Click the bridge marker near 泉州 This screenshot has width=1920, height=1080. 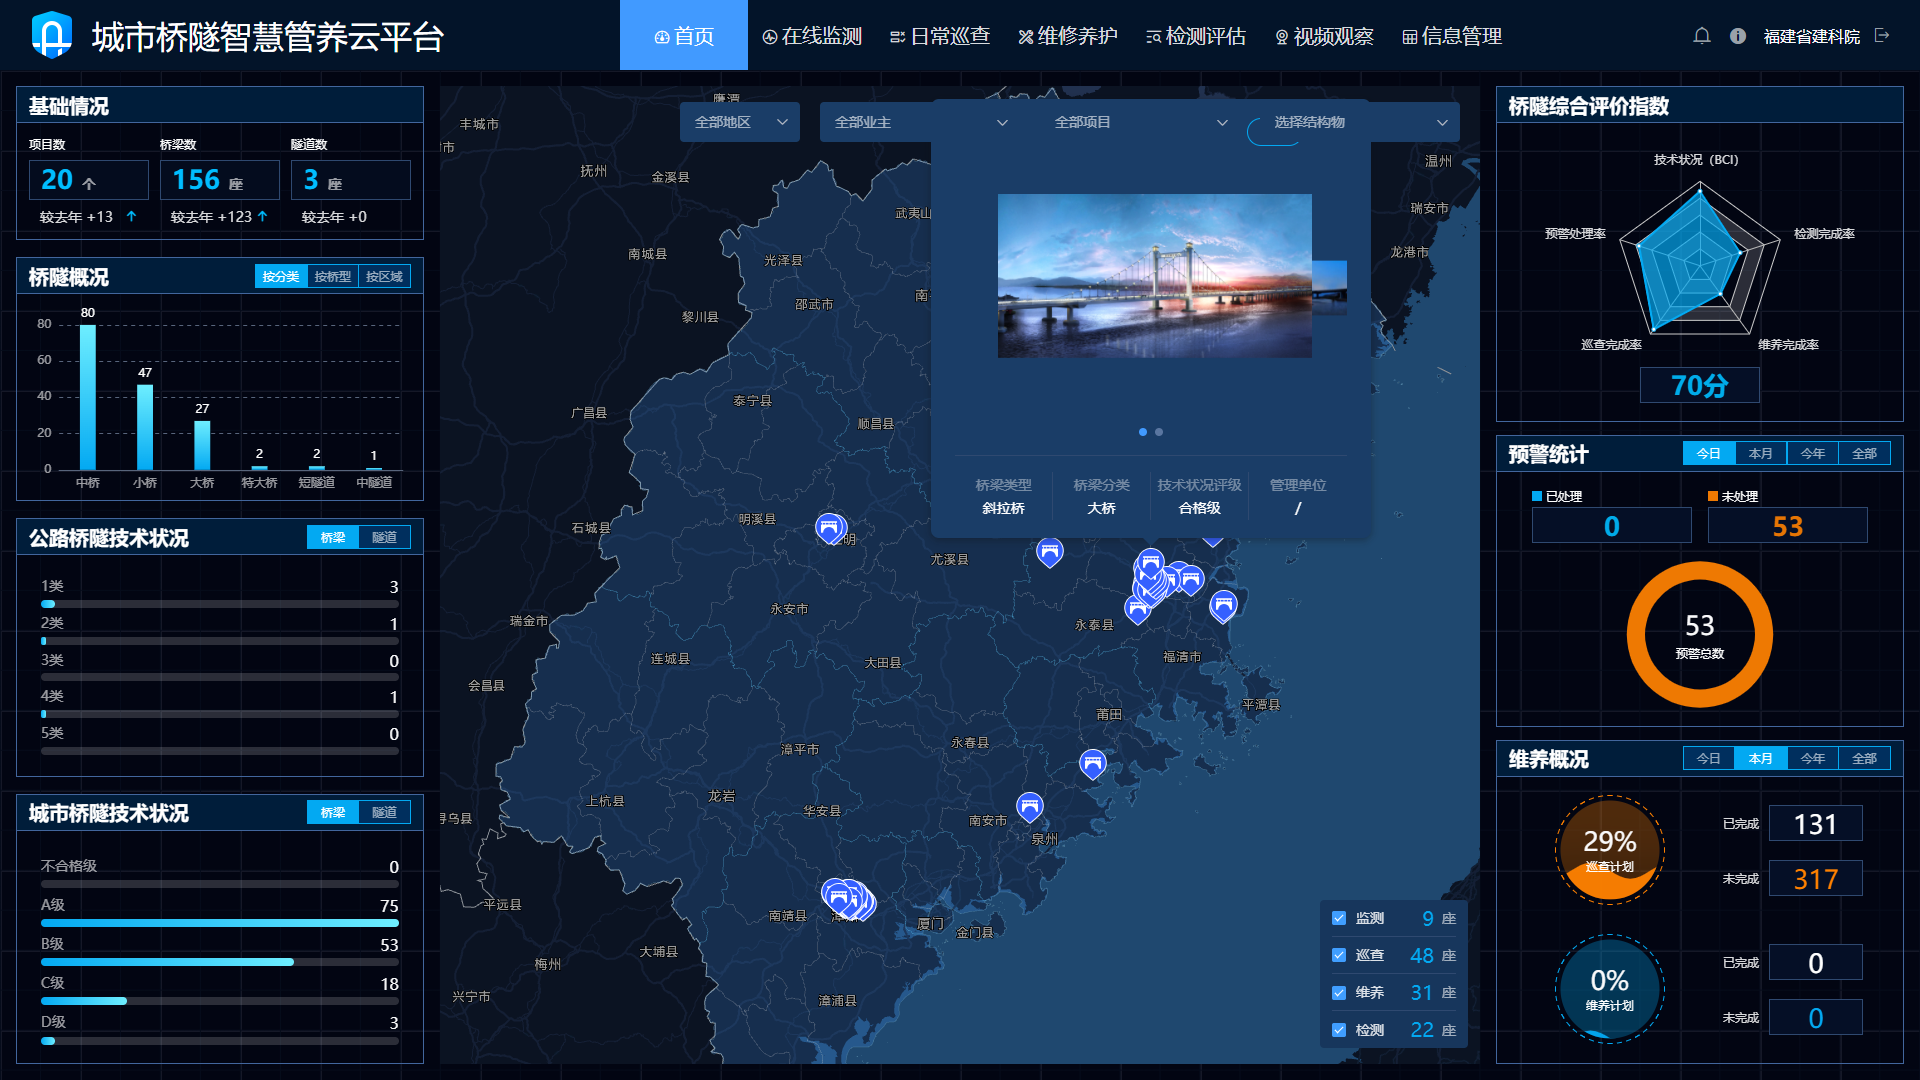click(1029, 806)
